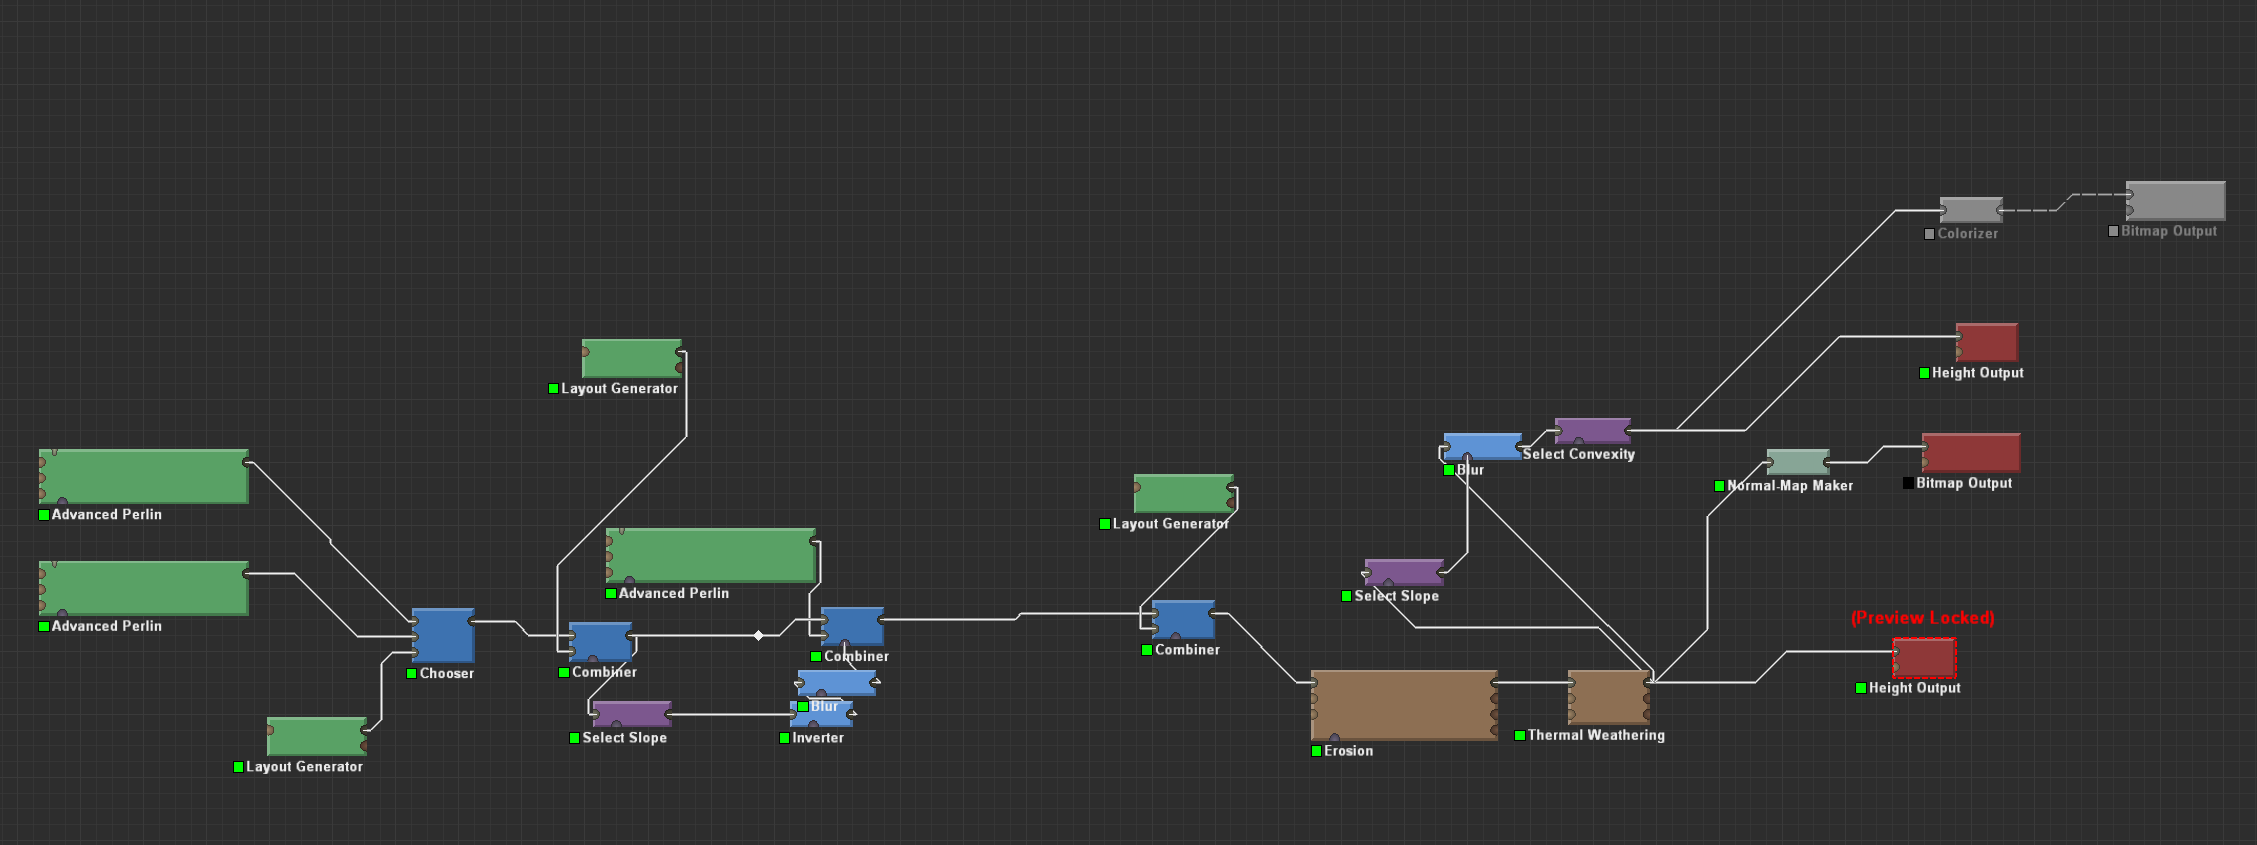
Task: Select the Layout Generator node above the right Combiner
Action: point(1184,494)
